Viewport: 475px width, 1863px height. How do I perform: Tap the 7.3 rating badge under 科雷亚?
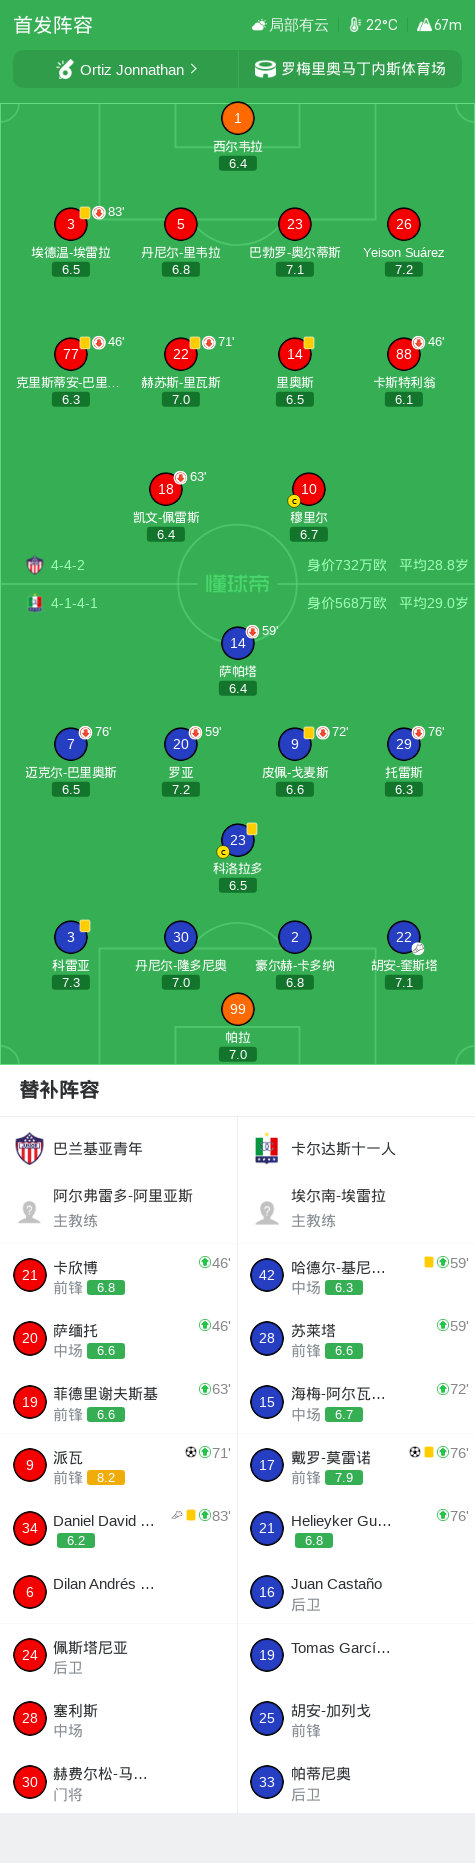tap(71, 982)
